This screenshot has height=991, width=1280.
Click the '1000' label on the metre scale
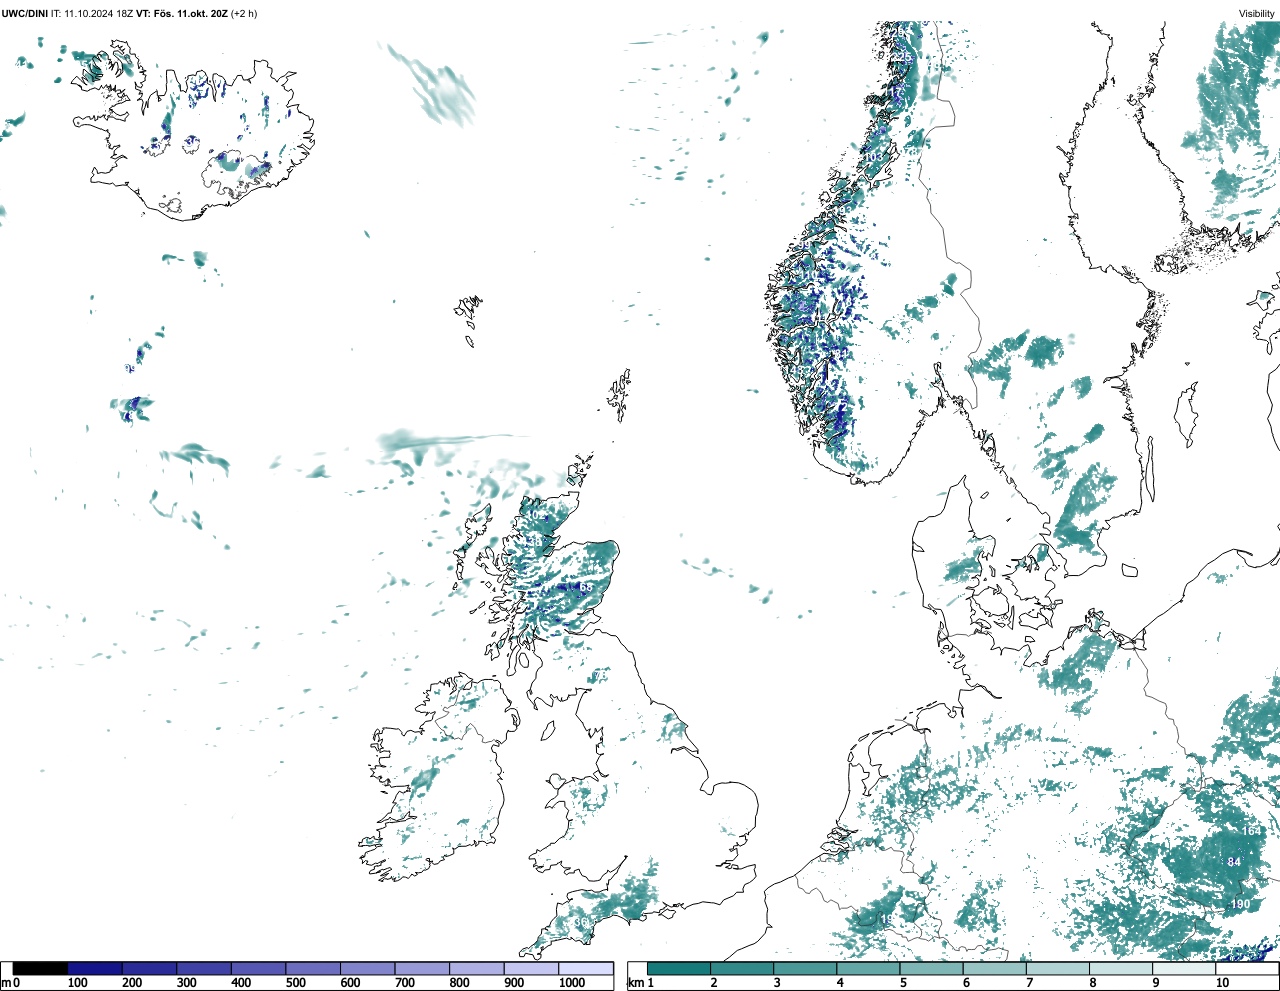[x=572, y=983]
